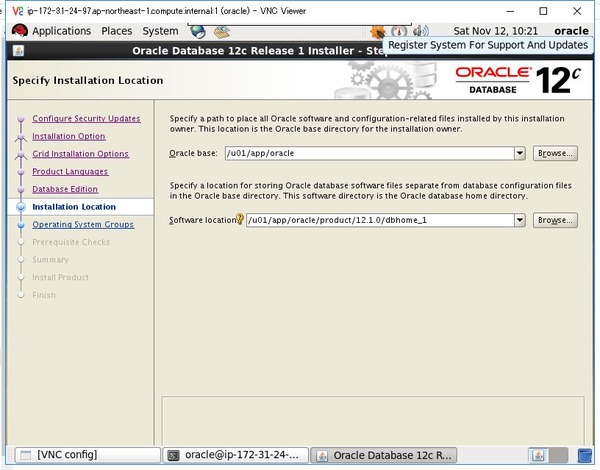This screenshot has width=600, height=470.
Task: Go to Operating System Groups step
Action: click(83, 224)
